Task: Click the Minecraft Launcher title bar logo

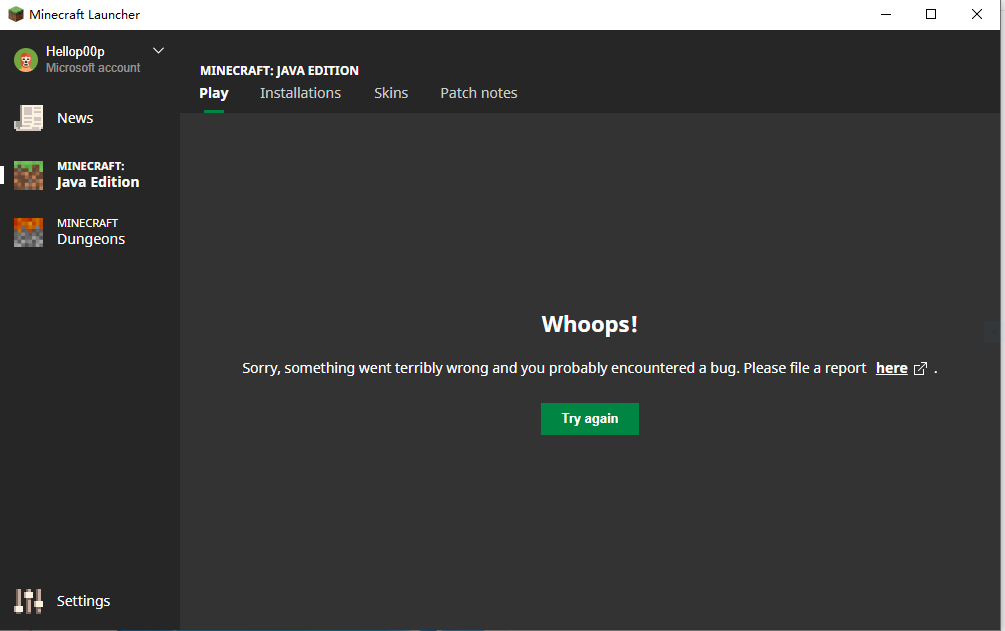Action: click(x=15, y=14)
